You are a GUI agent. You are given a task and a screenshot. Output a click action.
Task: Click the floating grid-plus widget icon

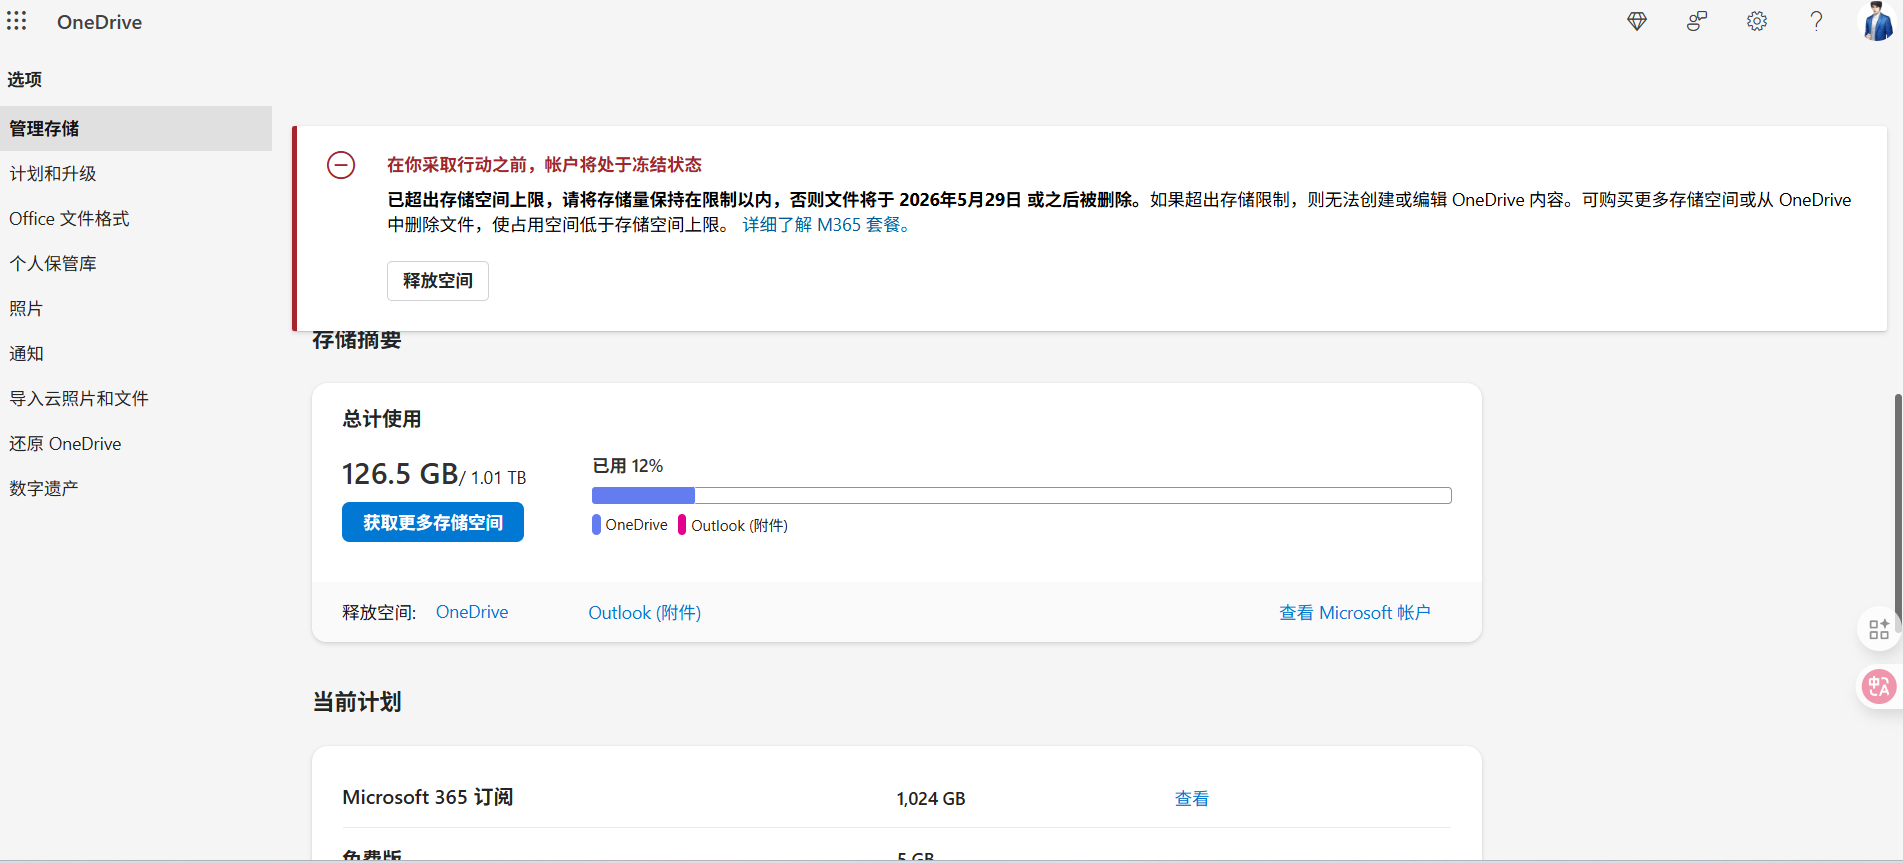tap(1879, 630)
